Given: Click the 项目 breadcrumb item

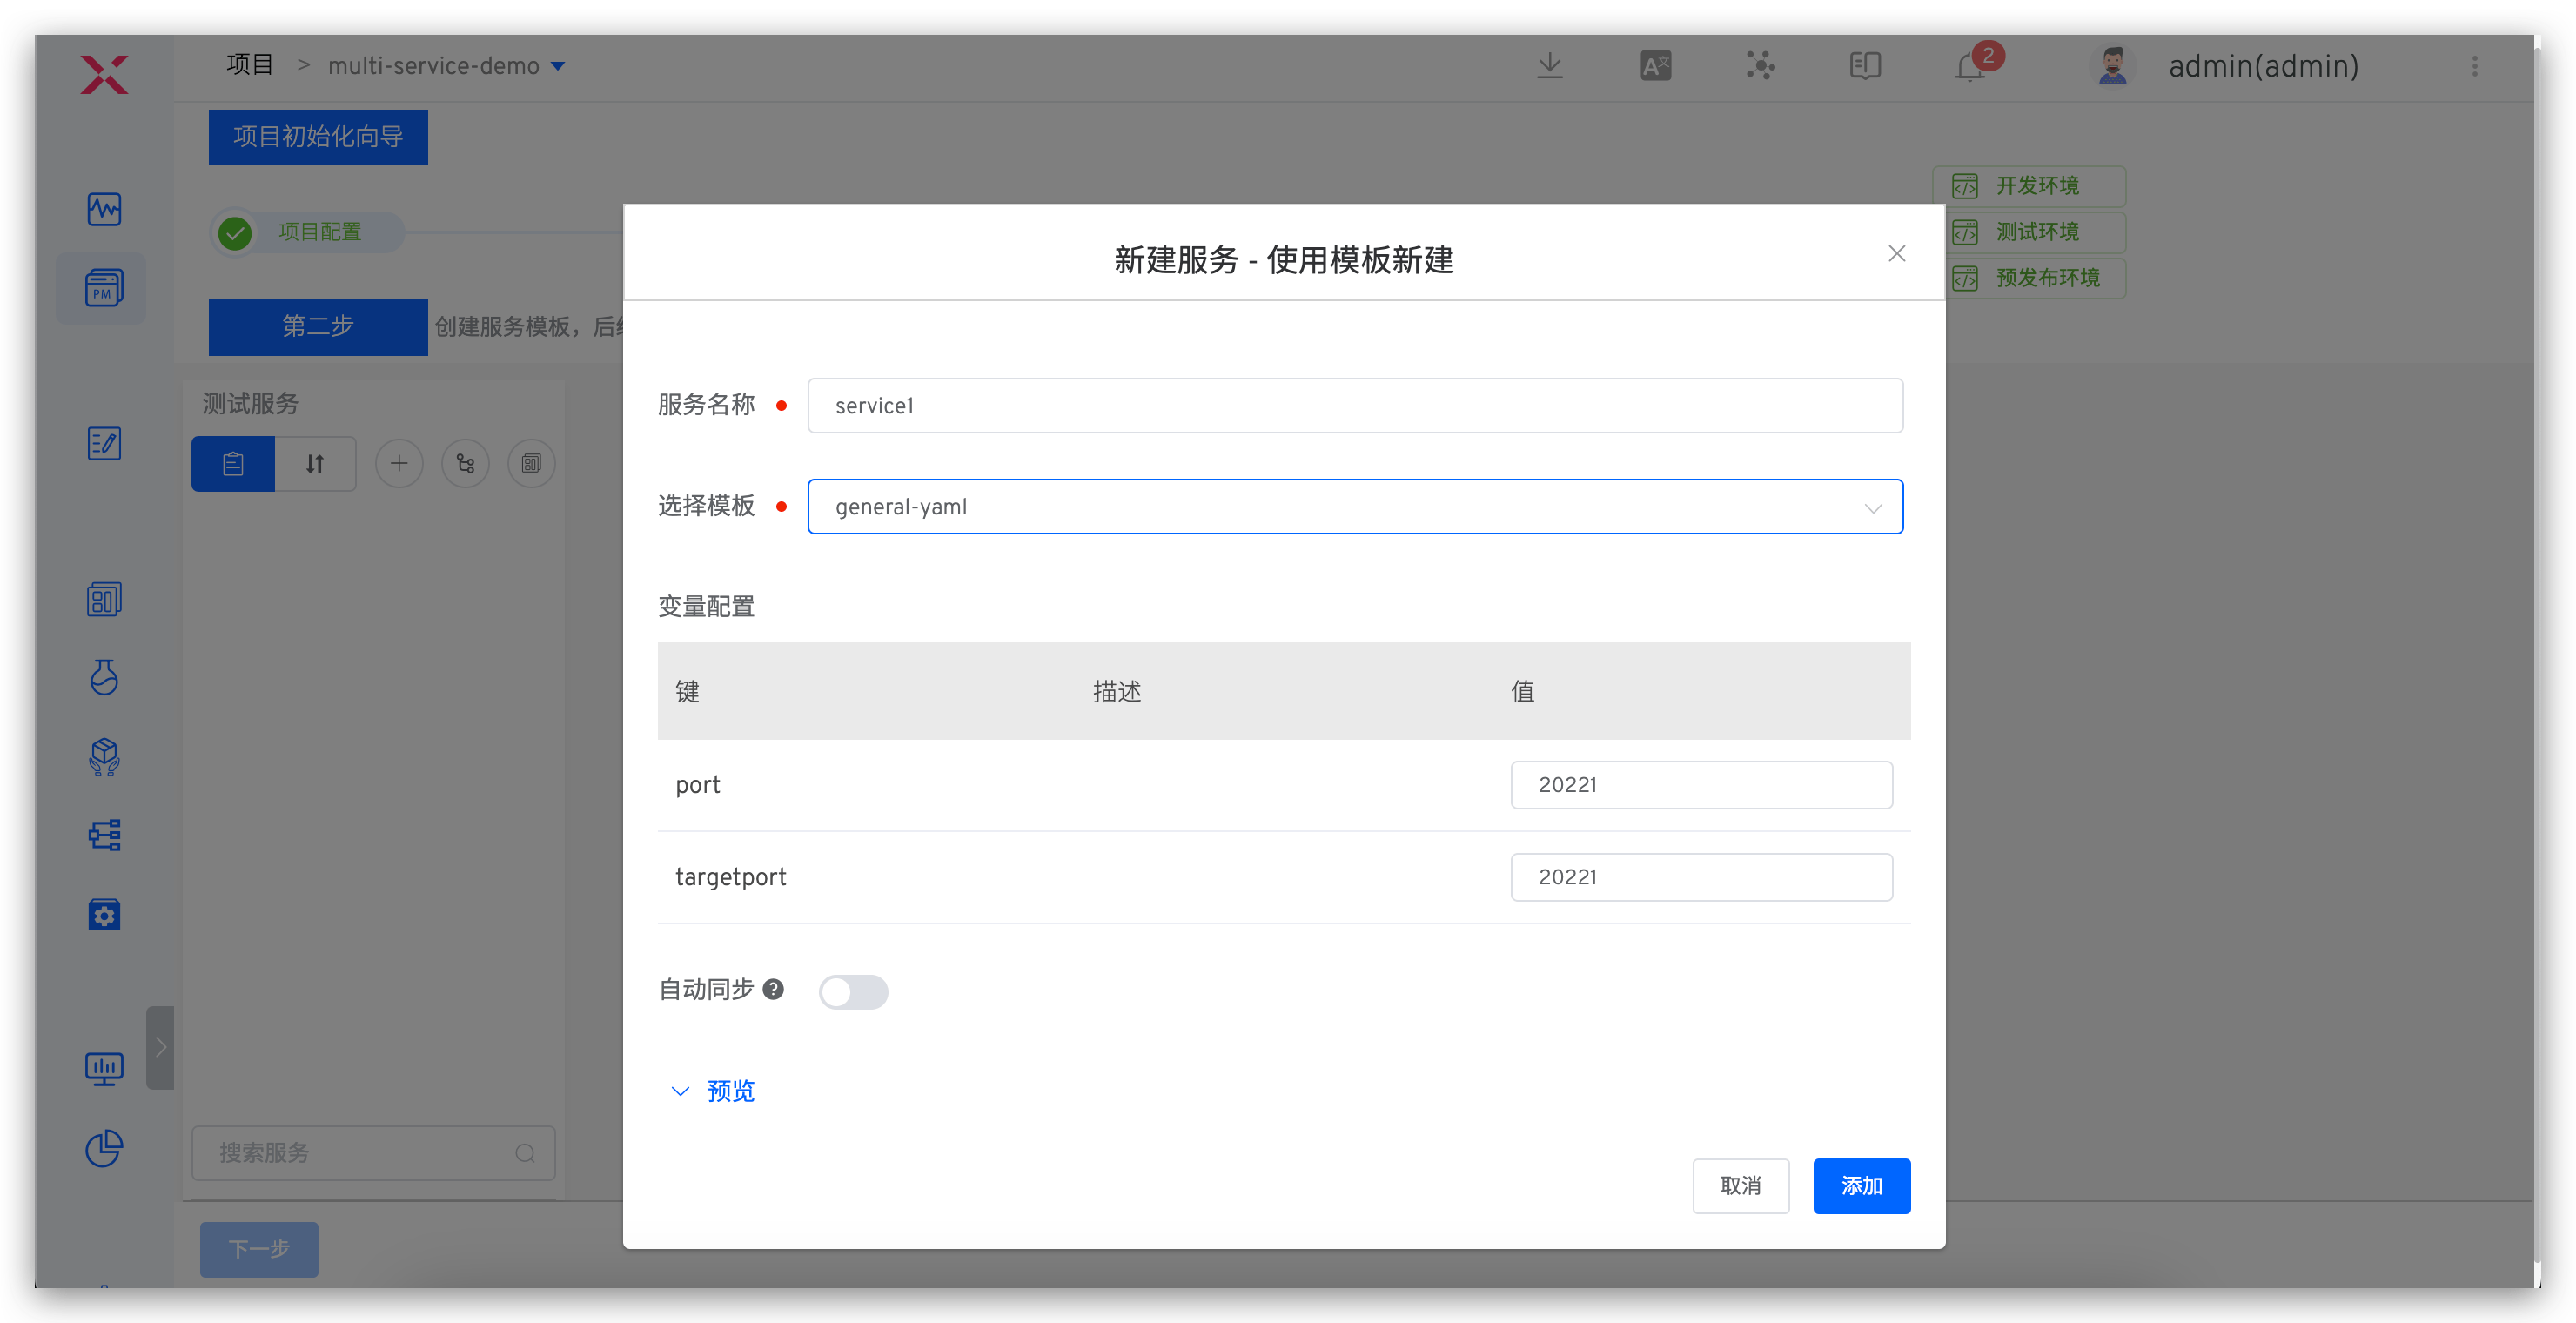Looking at the screenshot, I should click(x=249, y=65).
